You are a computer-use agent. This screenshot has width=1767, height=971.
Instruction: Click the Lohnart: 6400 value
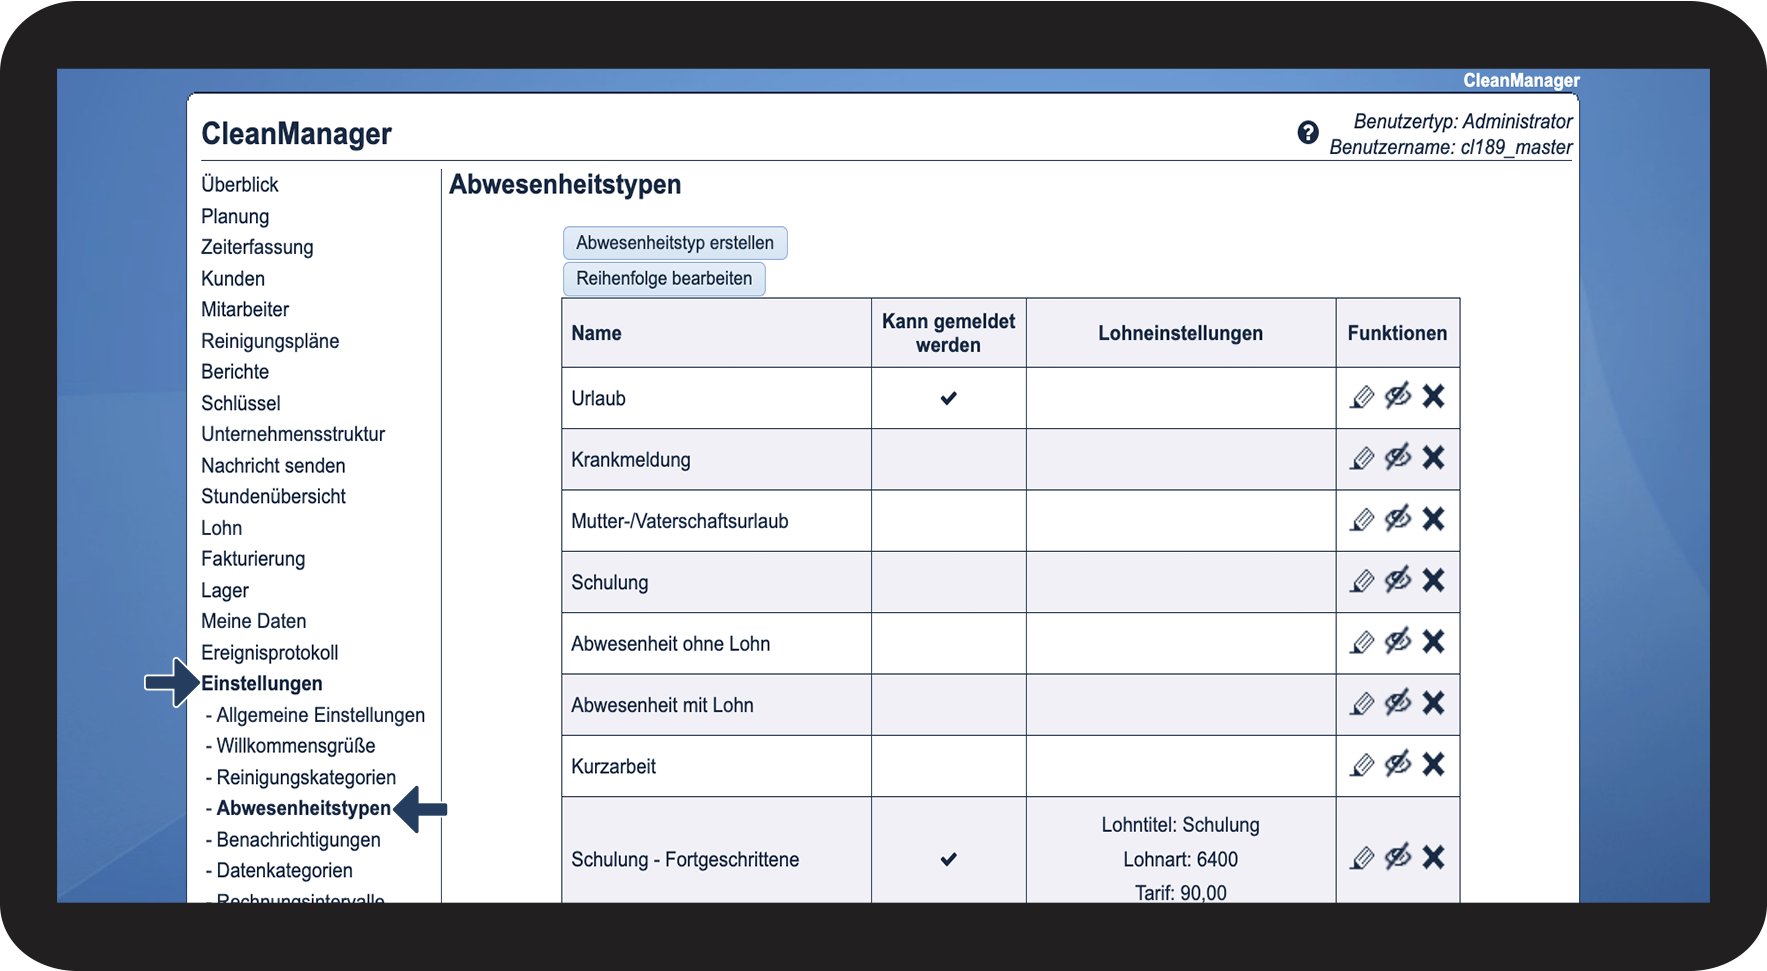click(1180, 860)
